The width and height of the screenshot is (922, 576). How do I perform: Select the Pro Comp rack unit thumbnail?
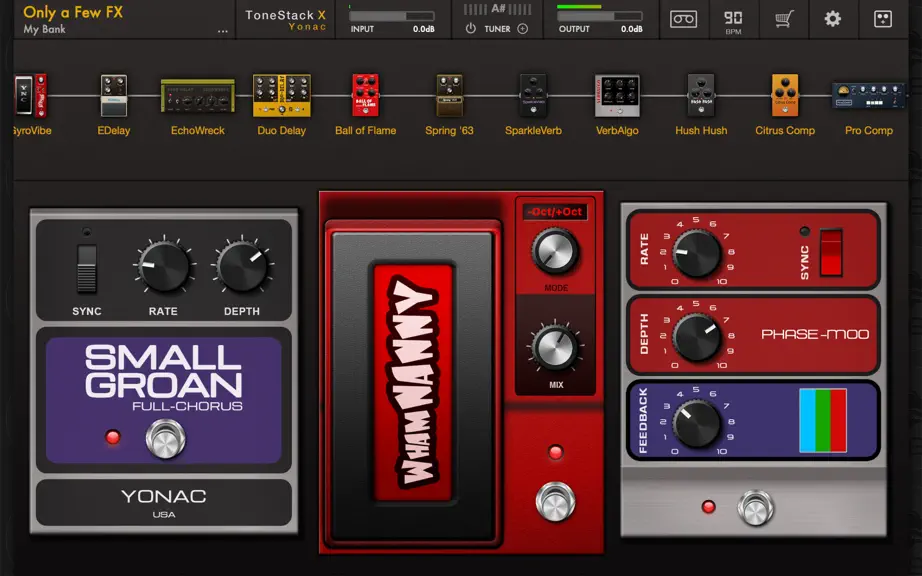click(868, 96)
